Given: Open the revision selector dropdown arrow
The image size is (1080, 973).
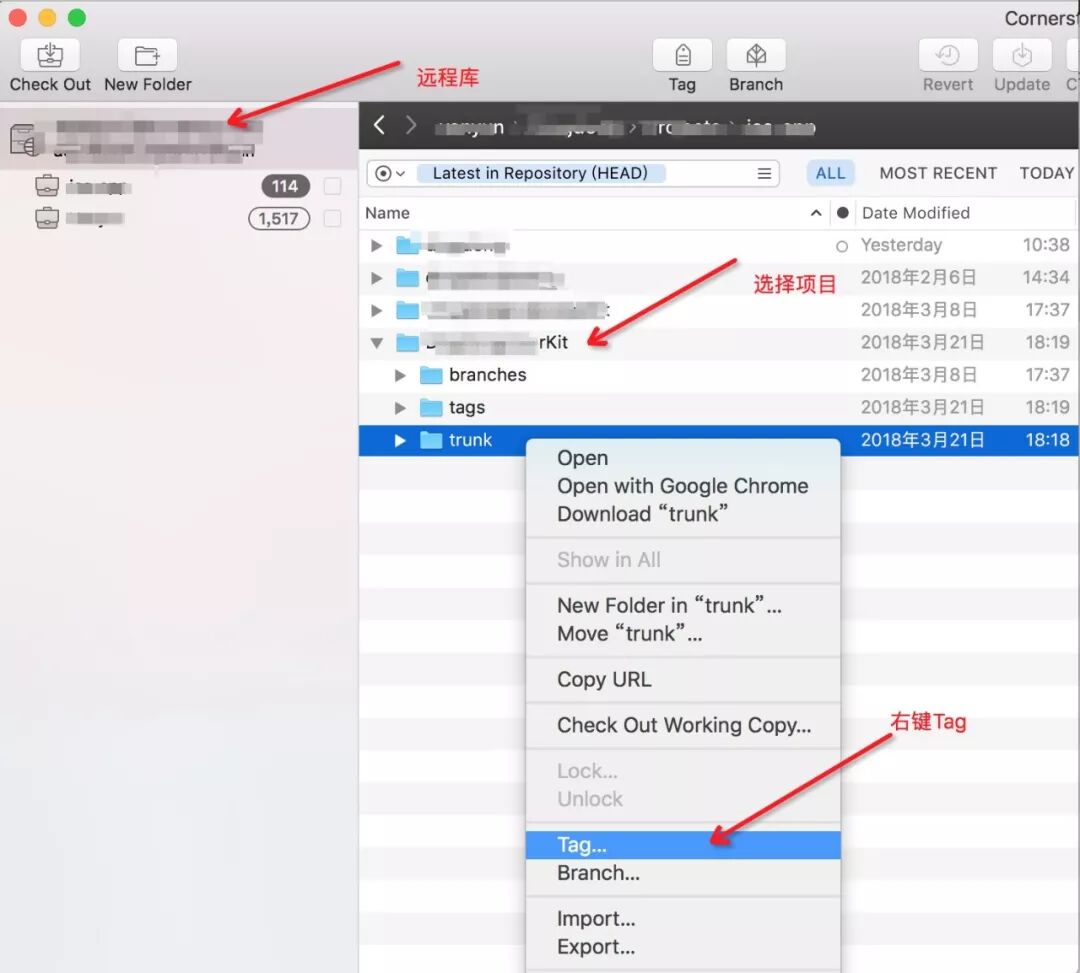Looking at the screenshot, I should (x=400, y=174).
